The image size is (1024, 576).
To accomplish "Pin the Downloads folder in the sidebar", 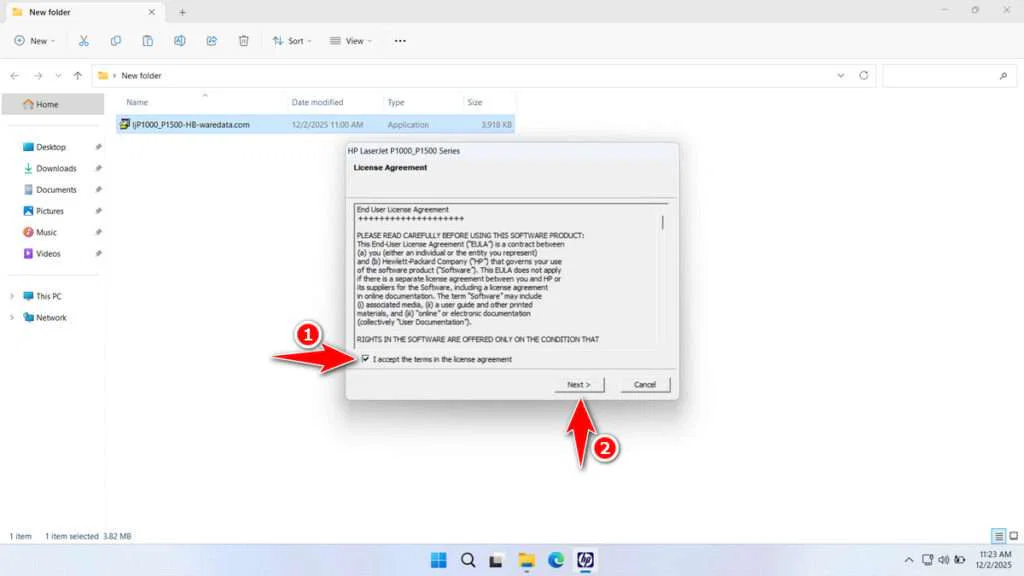I will pyautogui.click(x=99, y=168).
